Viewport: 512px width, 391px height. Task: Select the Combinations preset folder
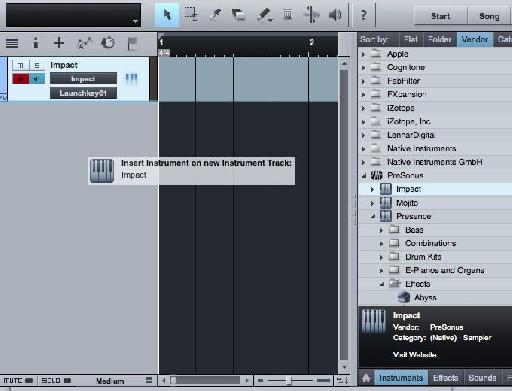pos(435,243)
